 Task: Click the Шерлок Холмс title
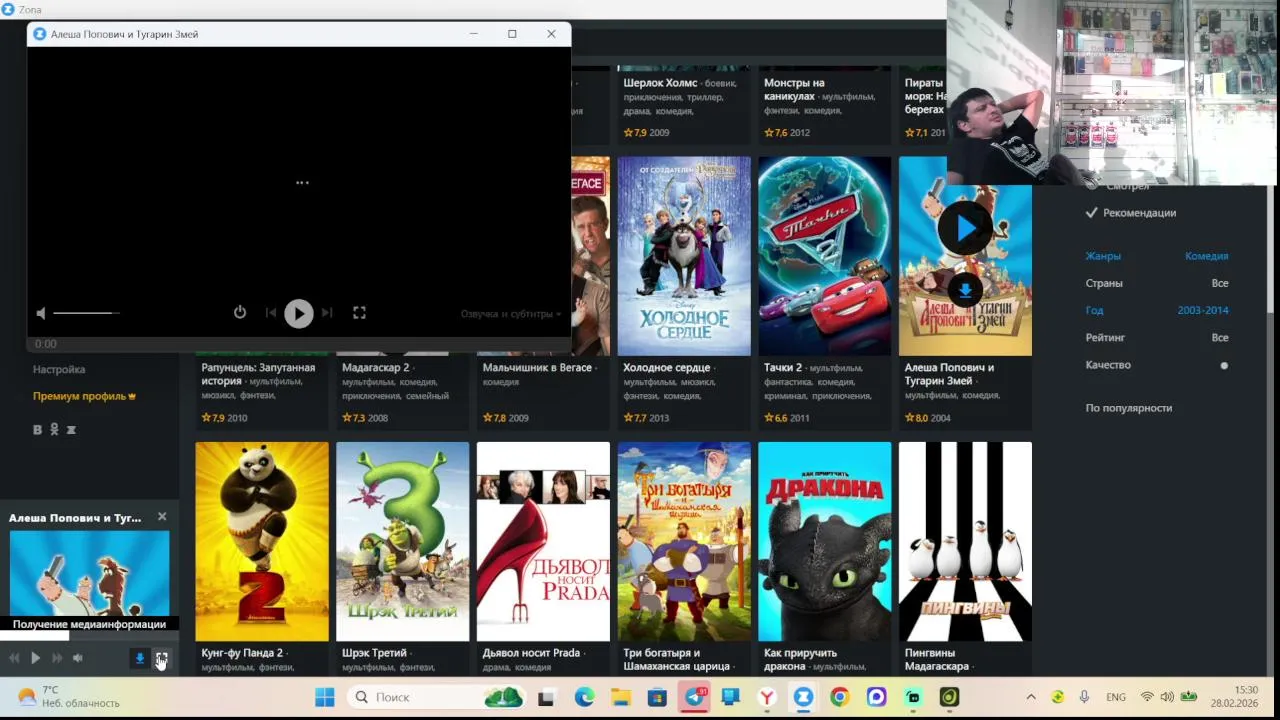pos(660,83)
